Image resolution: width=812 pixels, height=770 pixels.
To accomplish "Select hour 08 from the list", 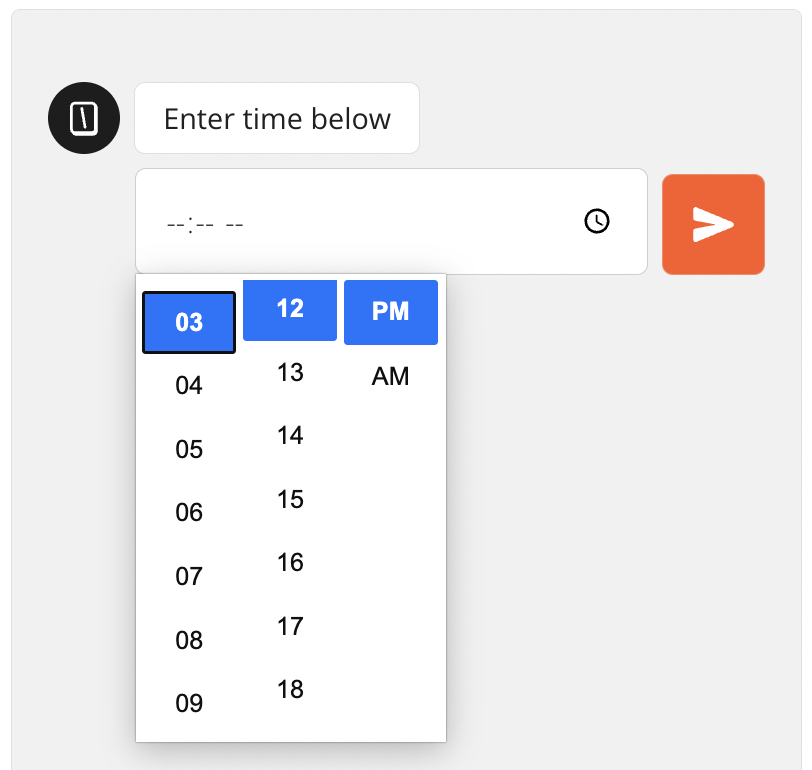I will (189, 640).
